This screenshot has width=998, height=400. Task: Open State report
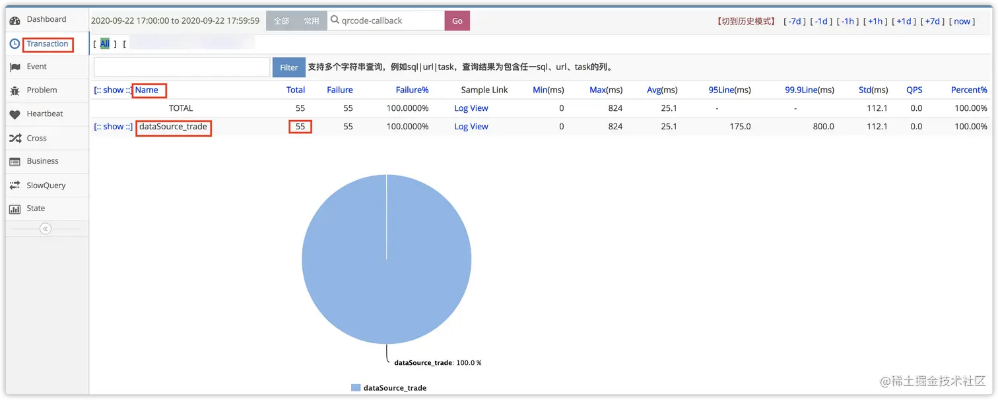tap(36, 208)
